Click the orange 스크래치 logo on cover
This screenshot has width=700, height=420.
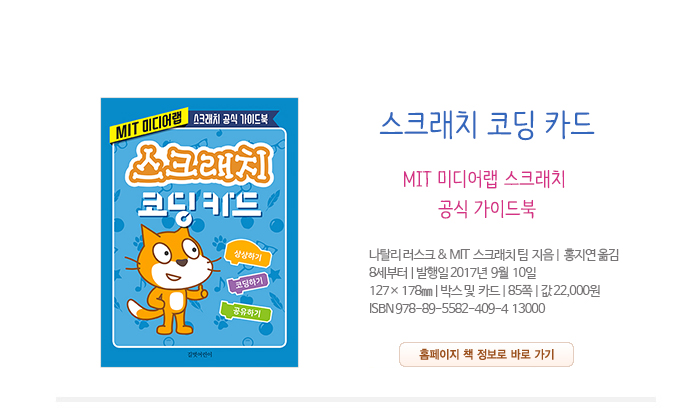click(200, 164)
